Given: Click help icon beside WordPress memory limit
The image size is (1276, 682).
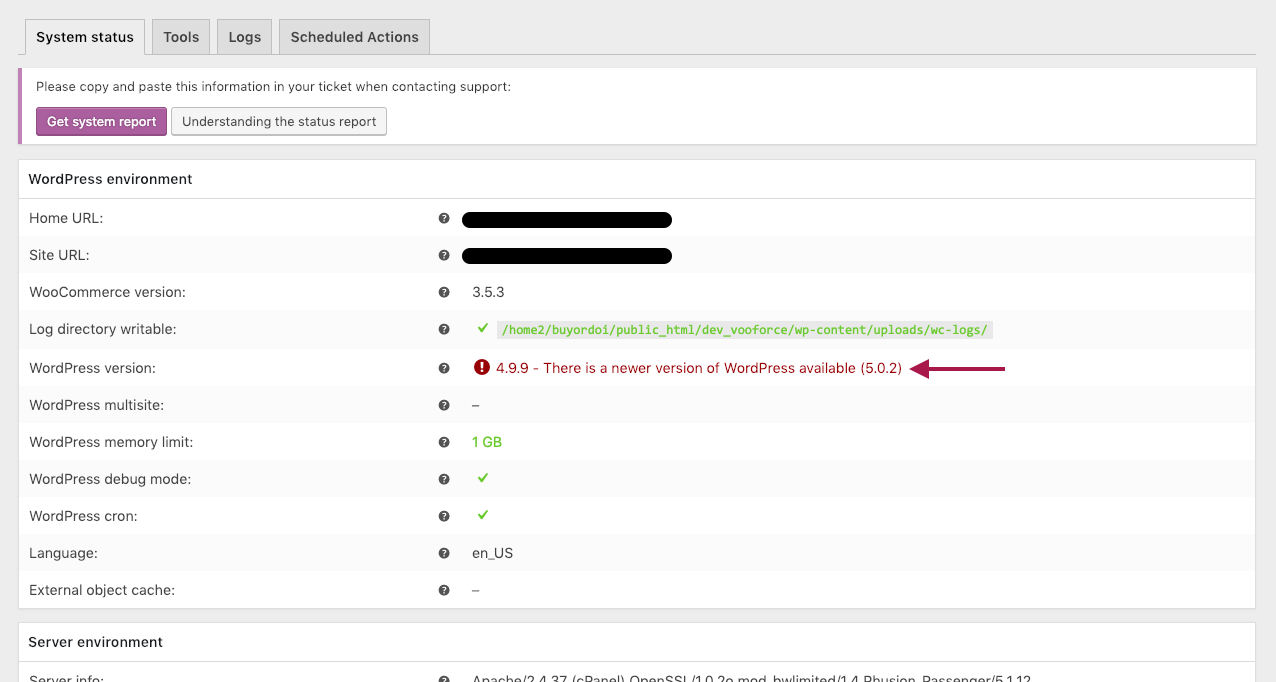Looking at the screenshot, I should point(444,442).
